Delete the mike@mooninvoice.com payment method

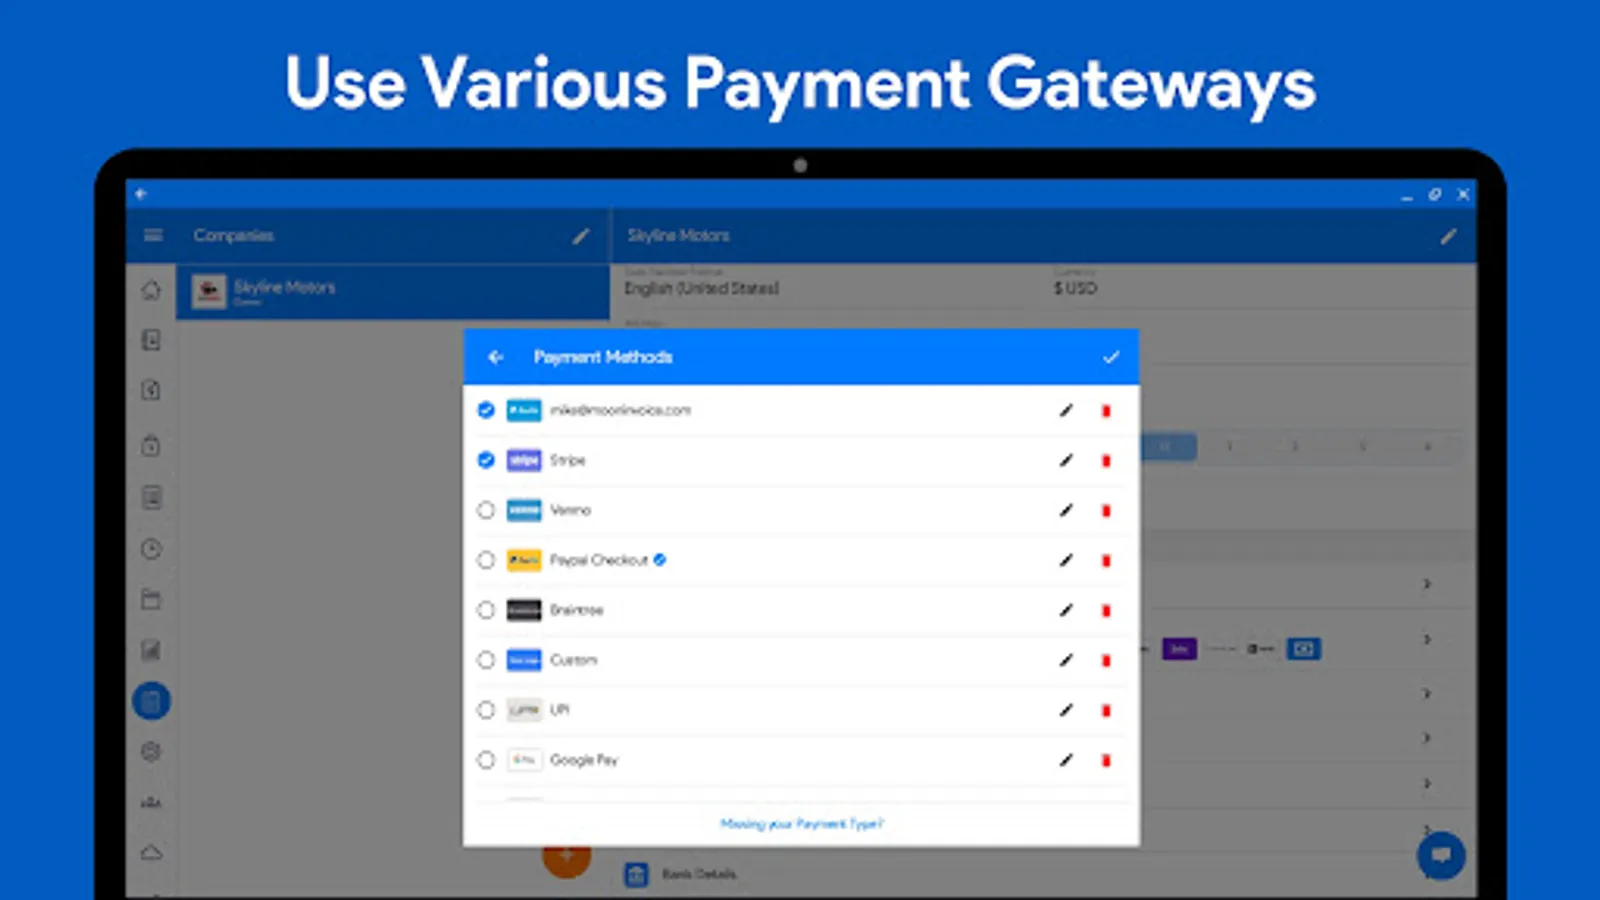1106,411
